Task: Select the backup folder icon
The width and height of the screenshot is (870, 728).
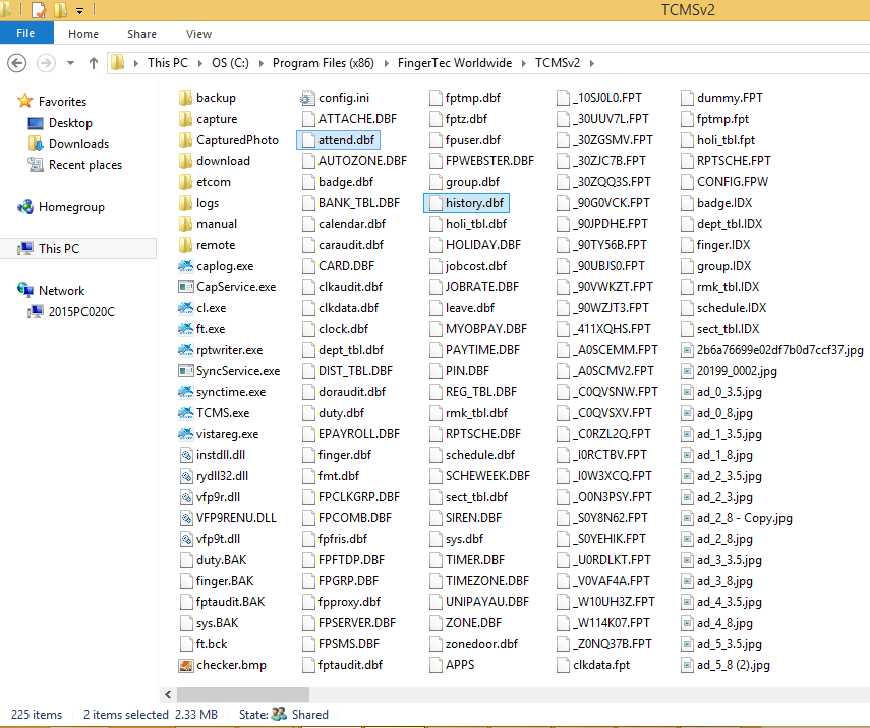Action: point(185,98)
